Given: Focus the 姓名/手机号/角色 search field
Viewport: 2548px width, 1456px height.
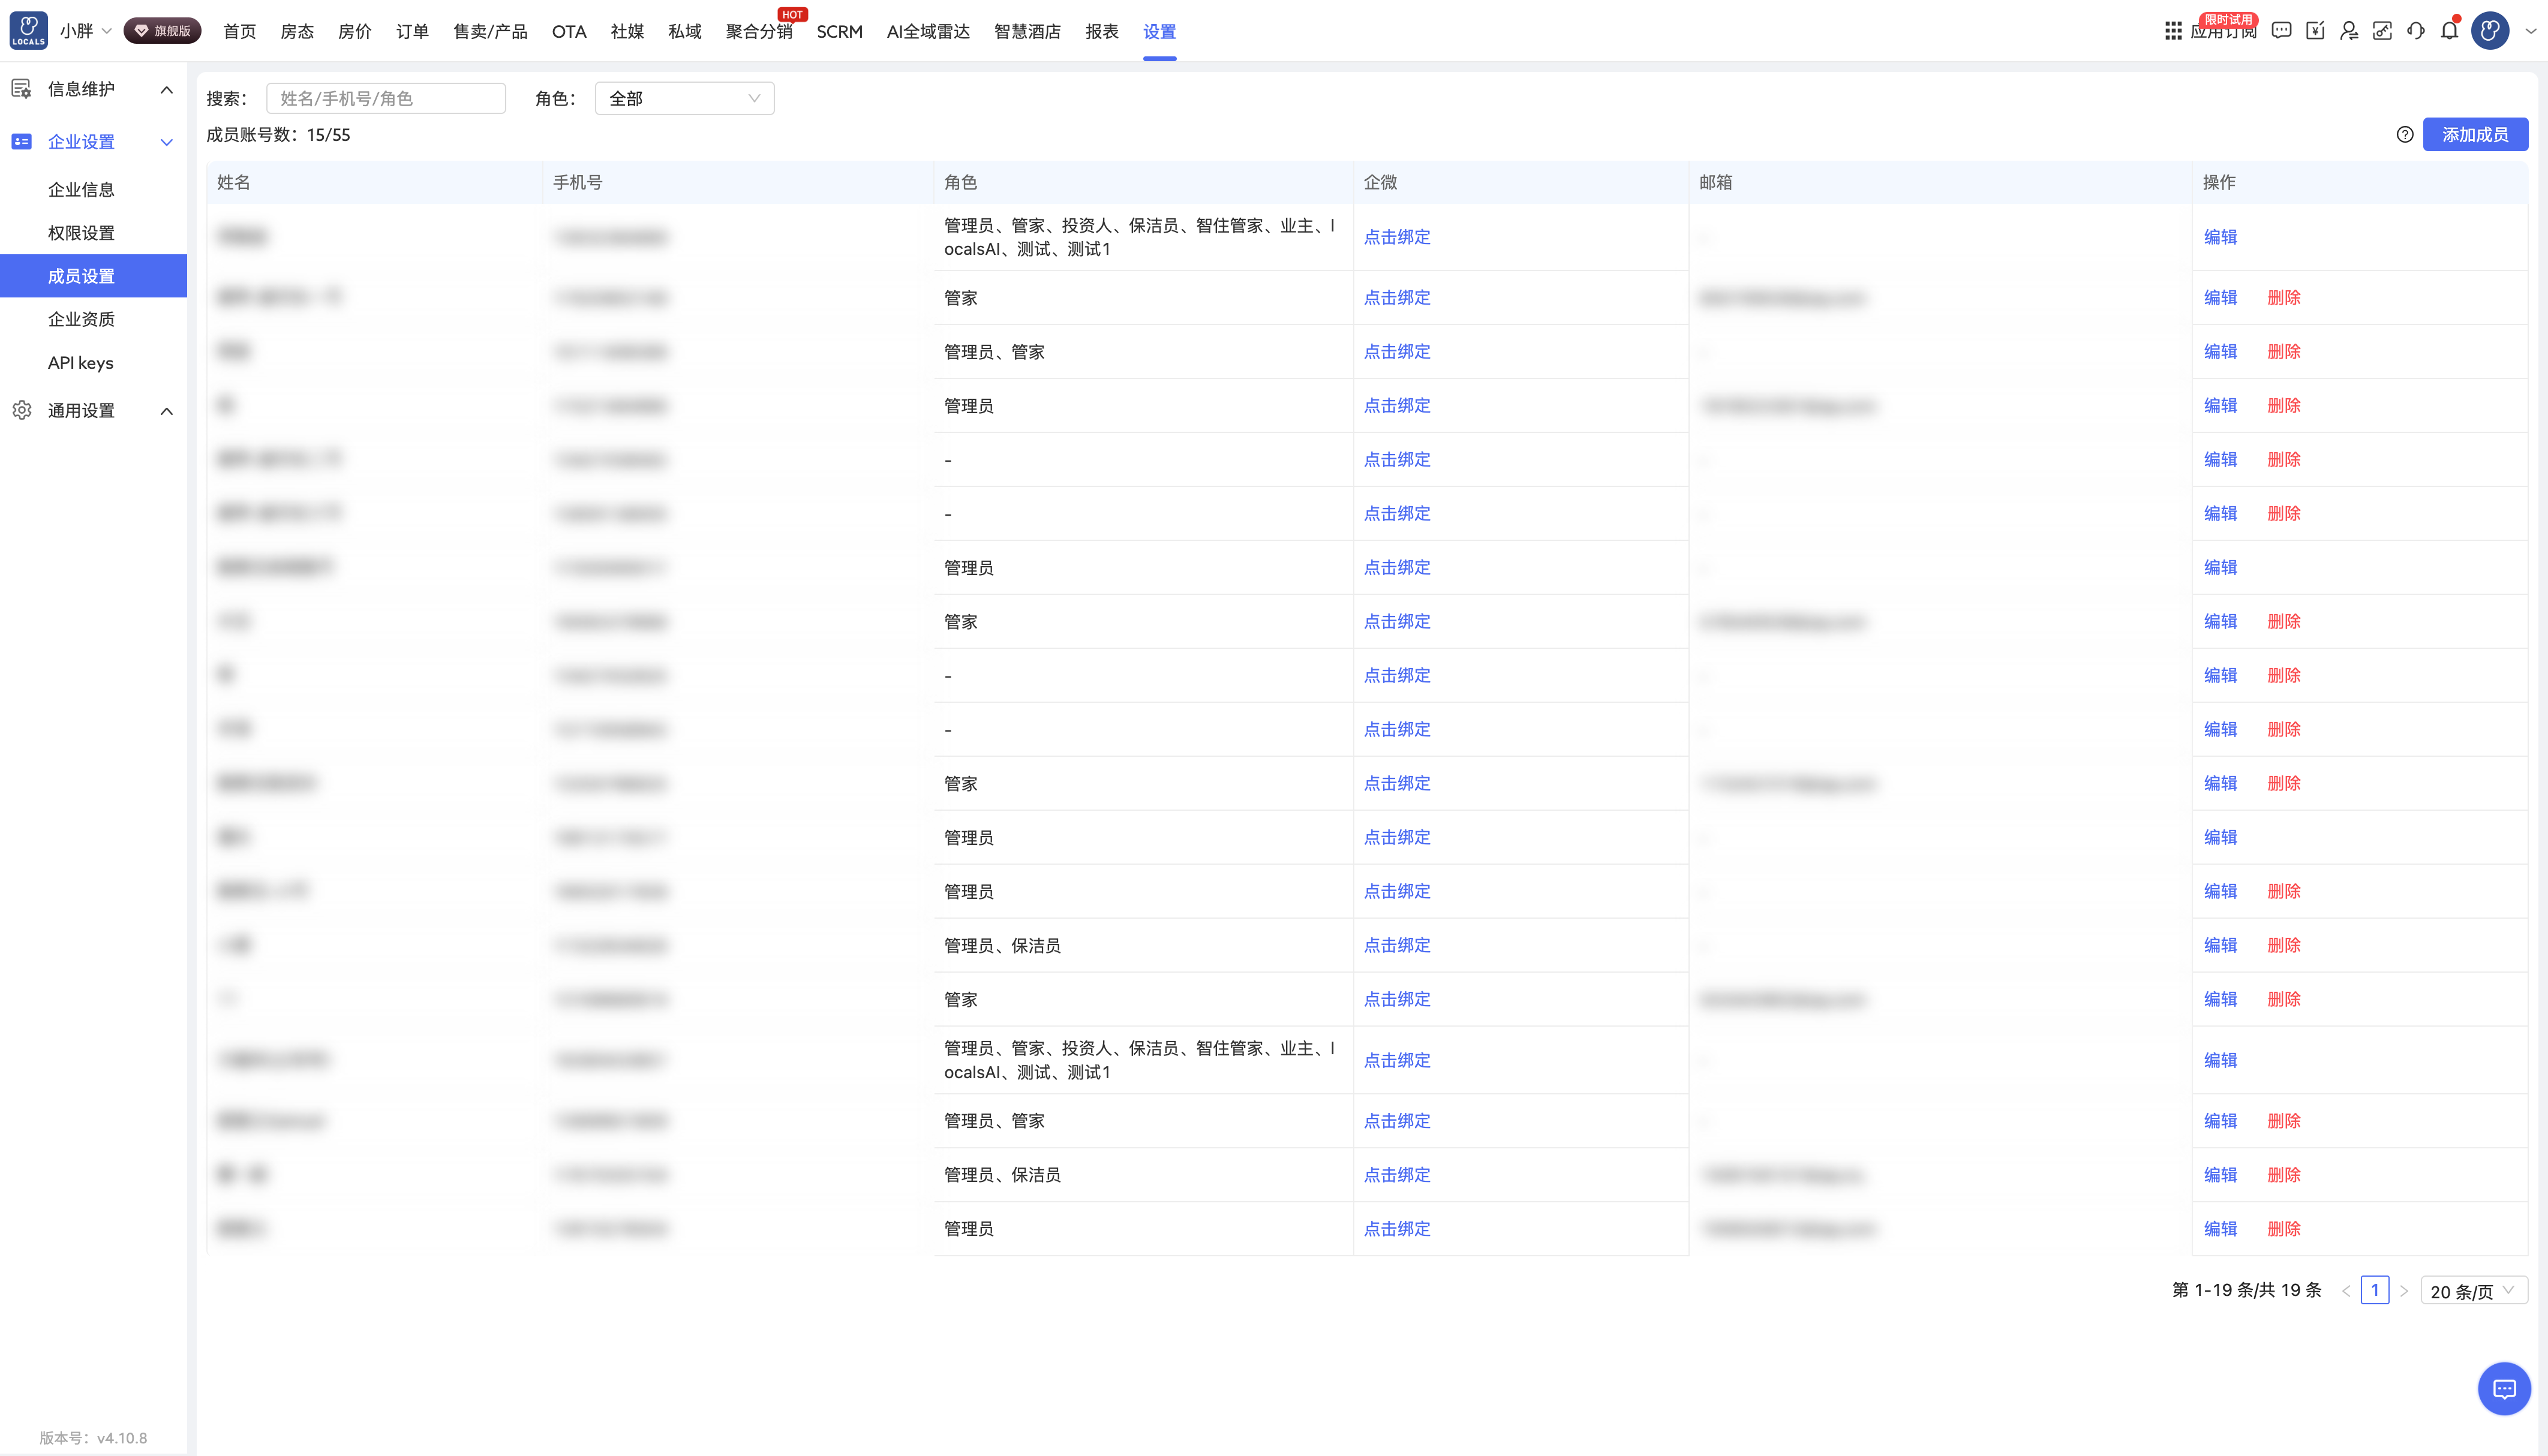Looking at the screenshot, I should pos(386,98).
